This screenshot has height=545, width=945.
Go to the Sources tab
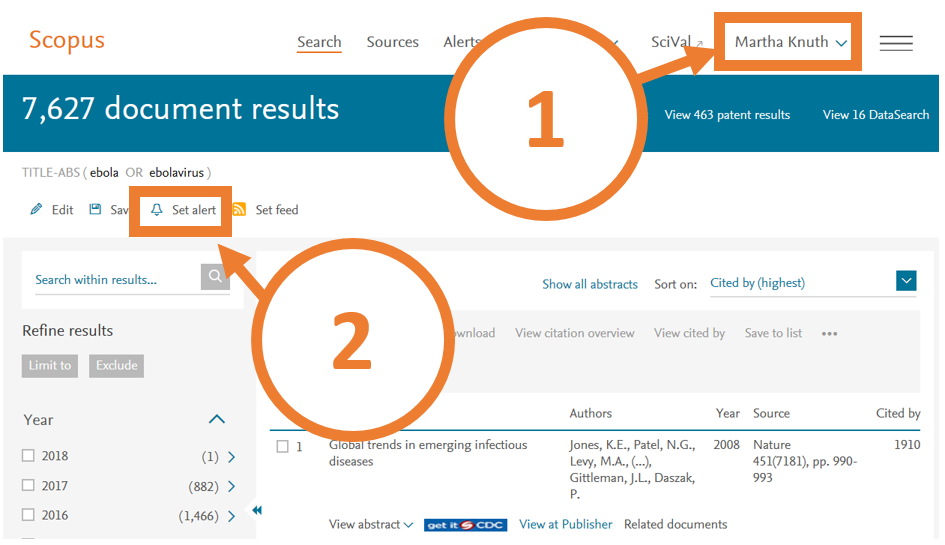coord(392,42)
